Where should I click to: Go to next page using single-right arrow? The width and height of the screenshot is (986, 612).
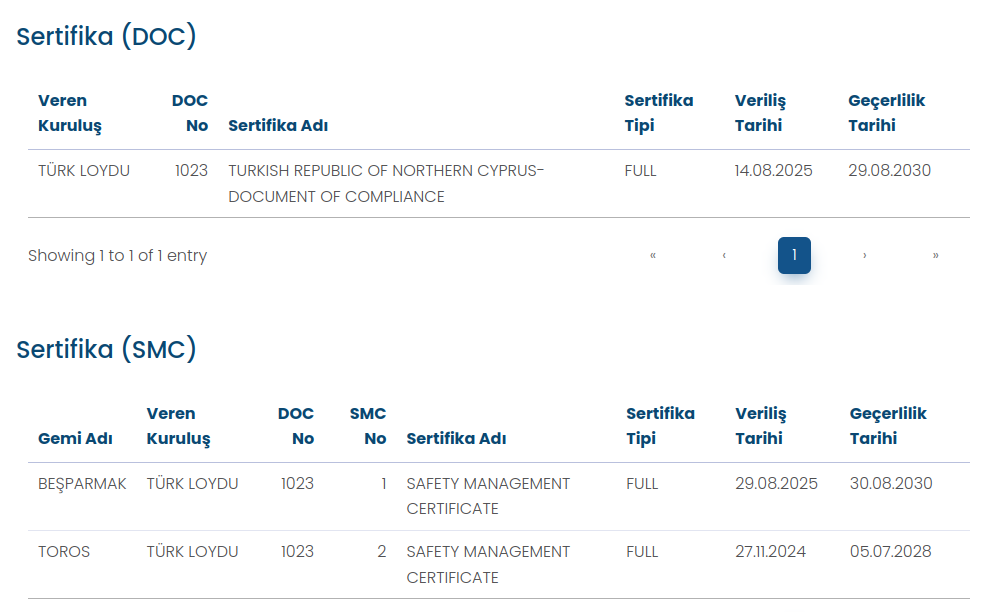click(865, 255)
